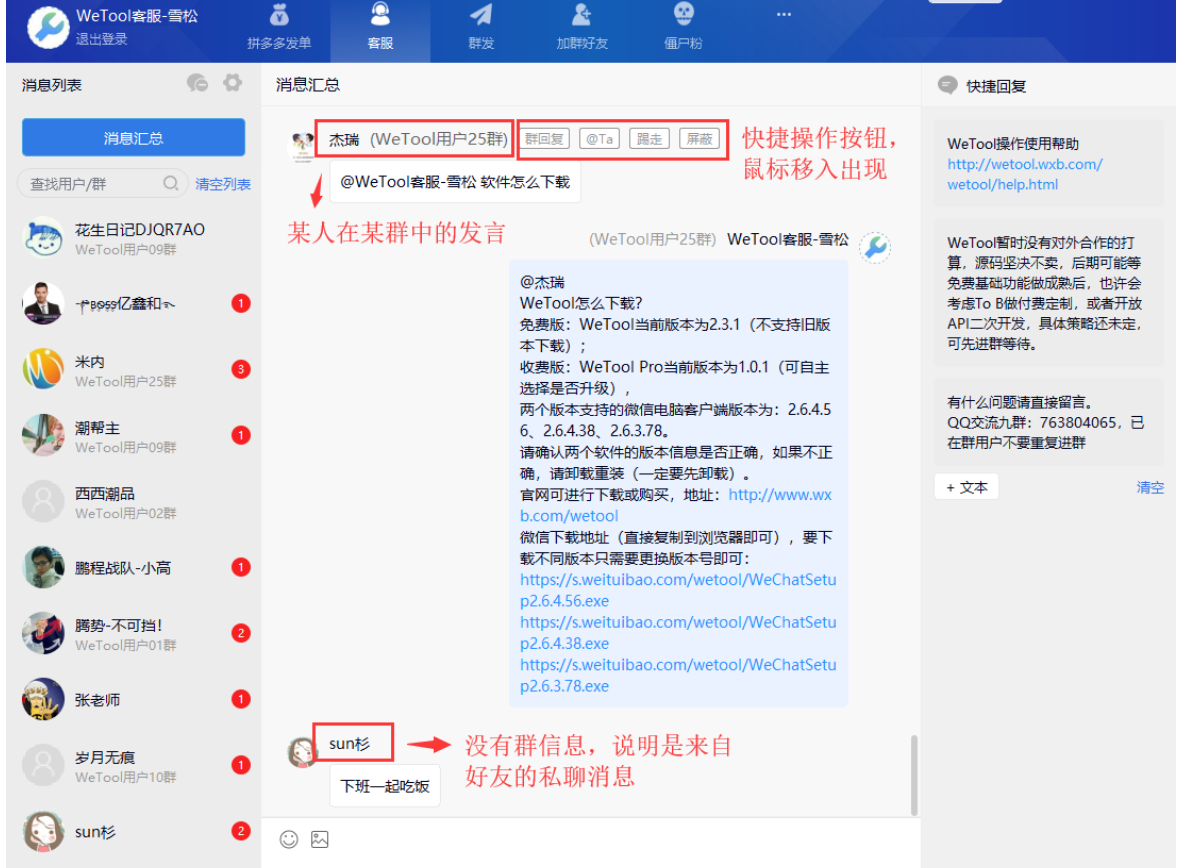1189x868 pixels.
Task: Open the 鹏程战队-小高 conversation
Action: (x=133, y=568)
